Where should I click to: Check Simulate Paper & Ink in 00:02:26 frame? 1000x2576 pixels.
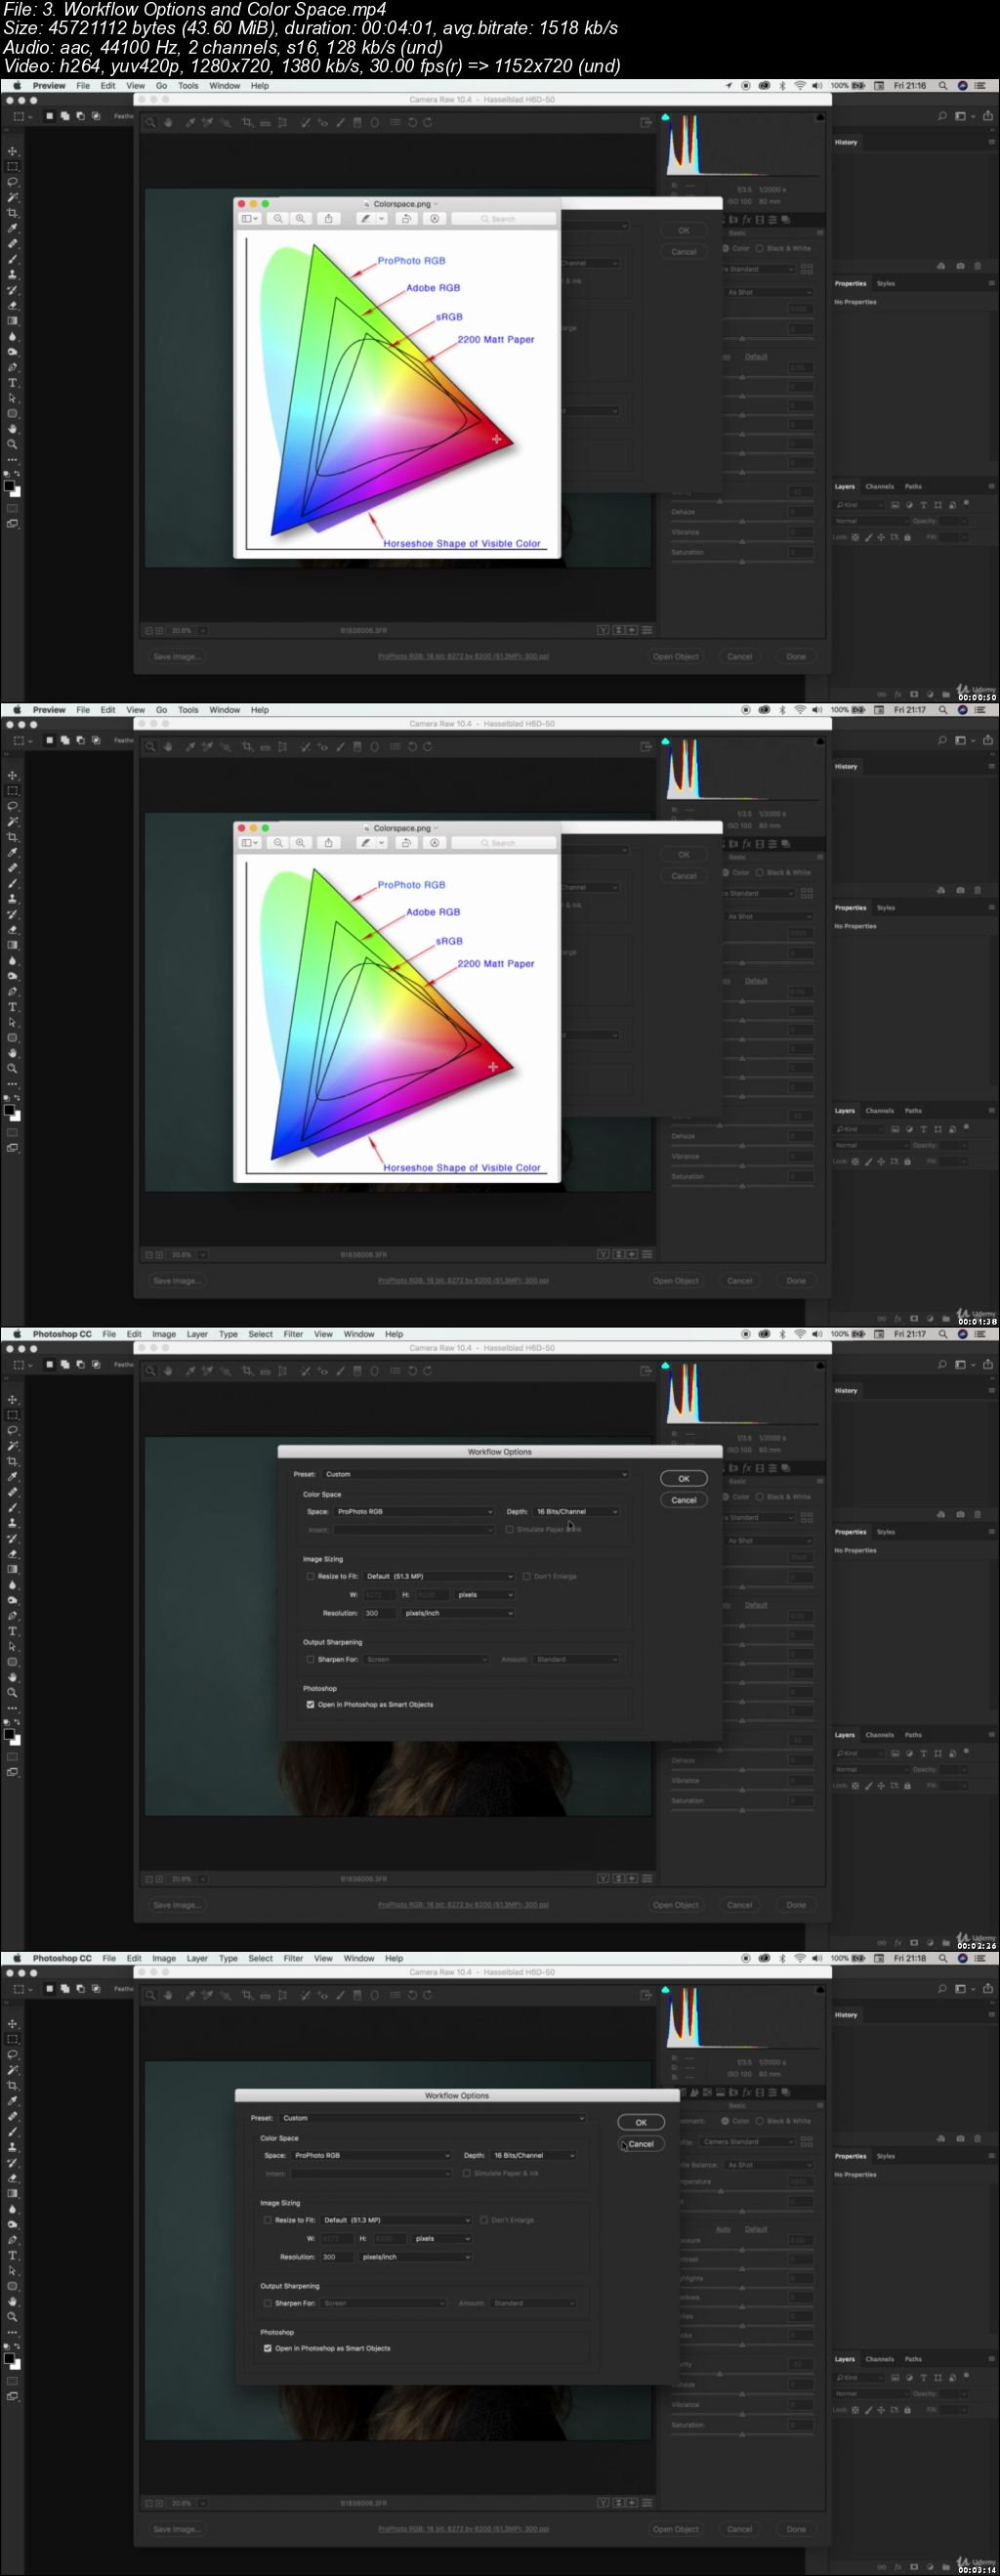click(509, 1529)
